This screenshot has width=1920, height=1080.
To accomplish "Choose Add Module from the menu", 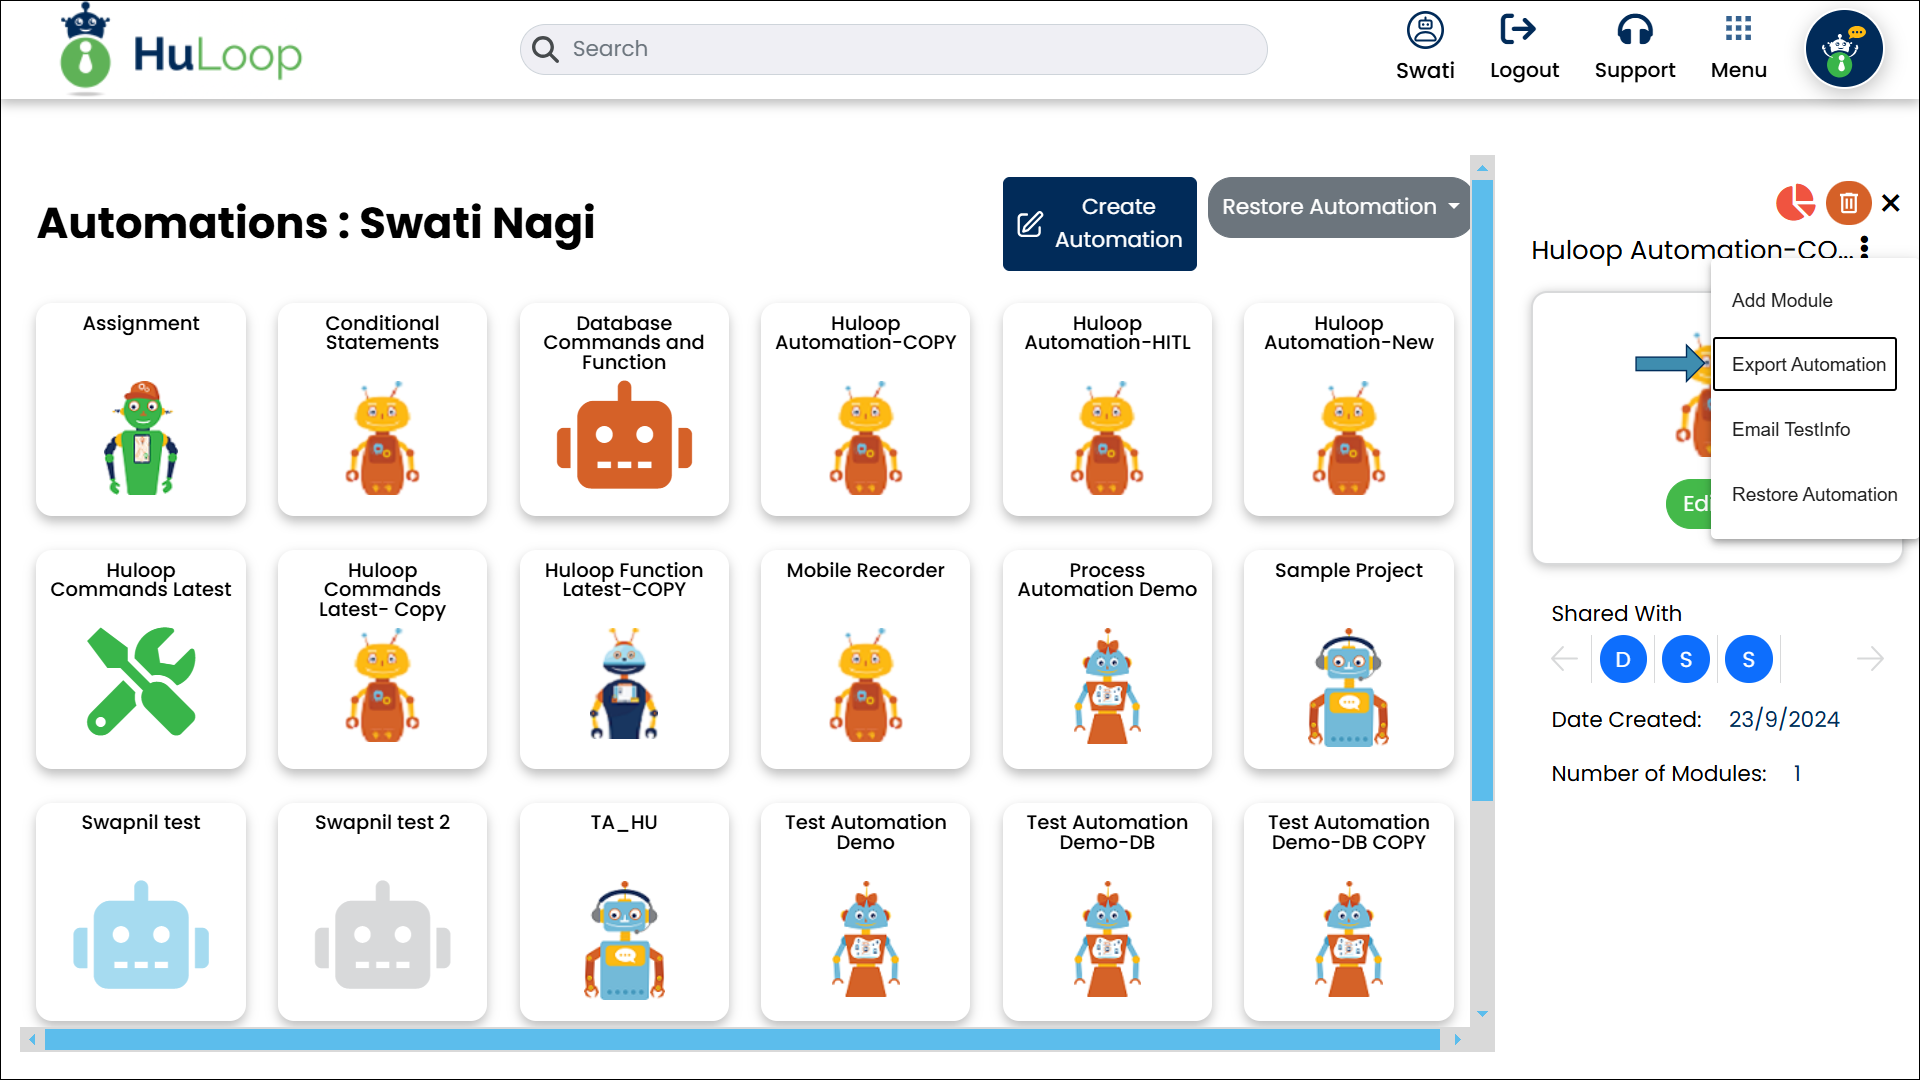I will [x=1781, y=300].
